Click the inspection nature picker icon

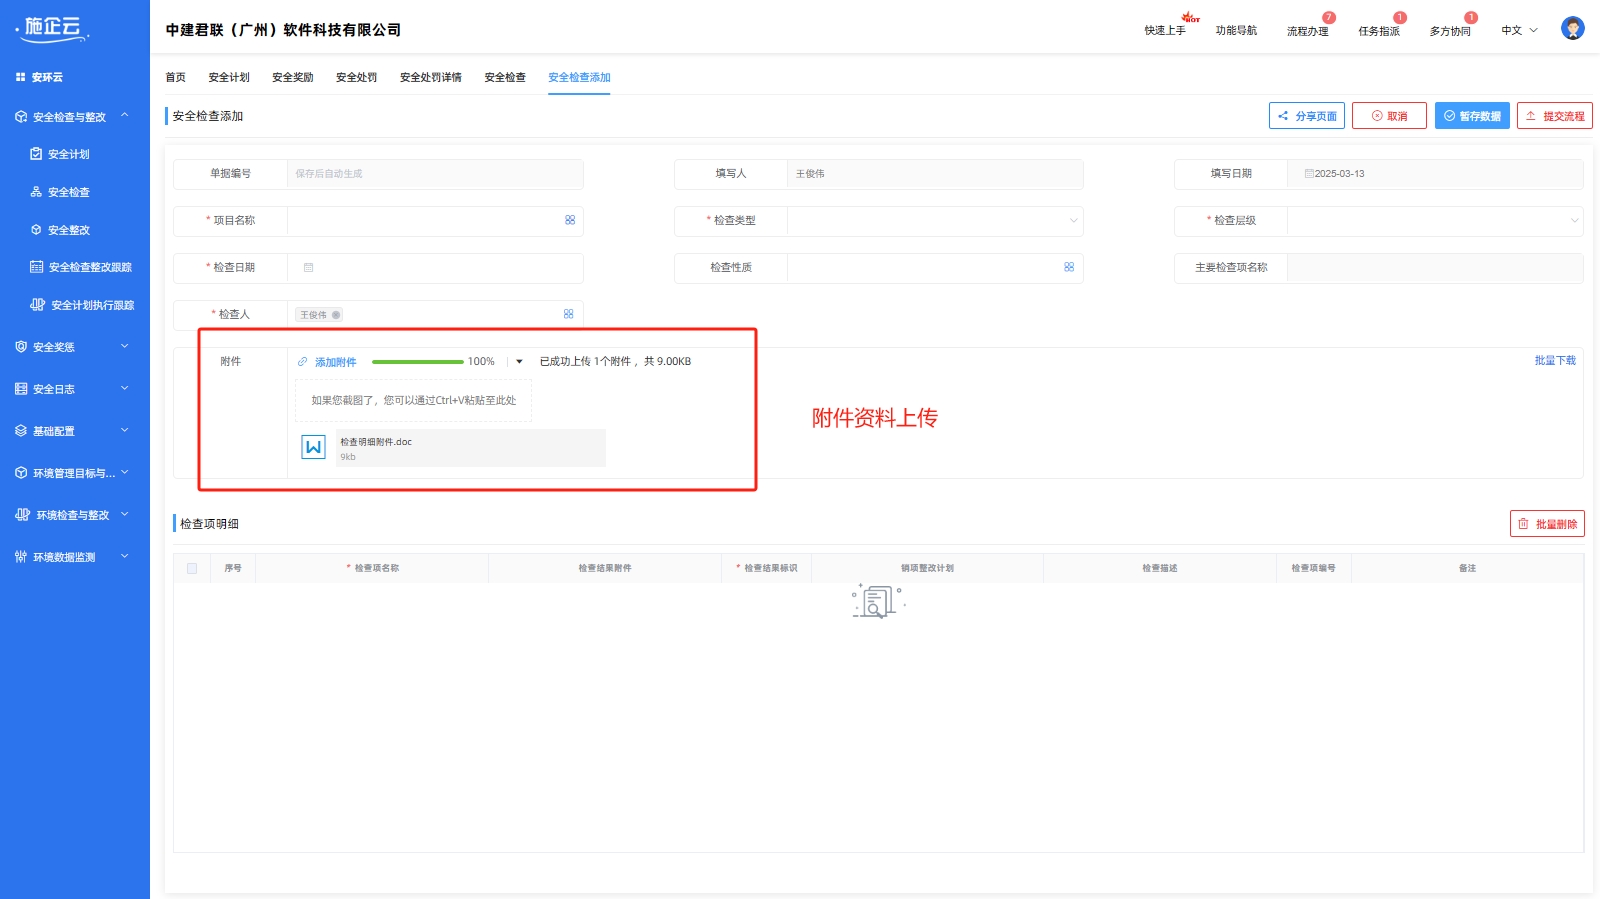point(1069,267)
